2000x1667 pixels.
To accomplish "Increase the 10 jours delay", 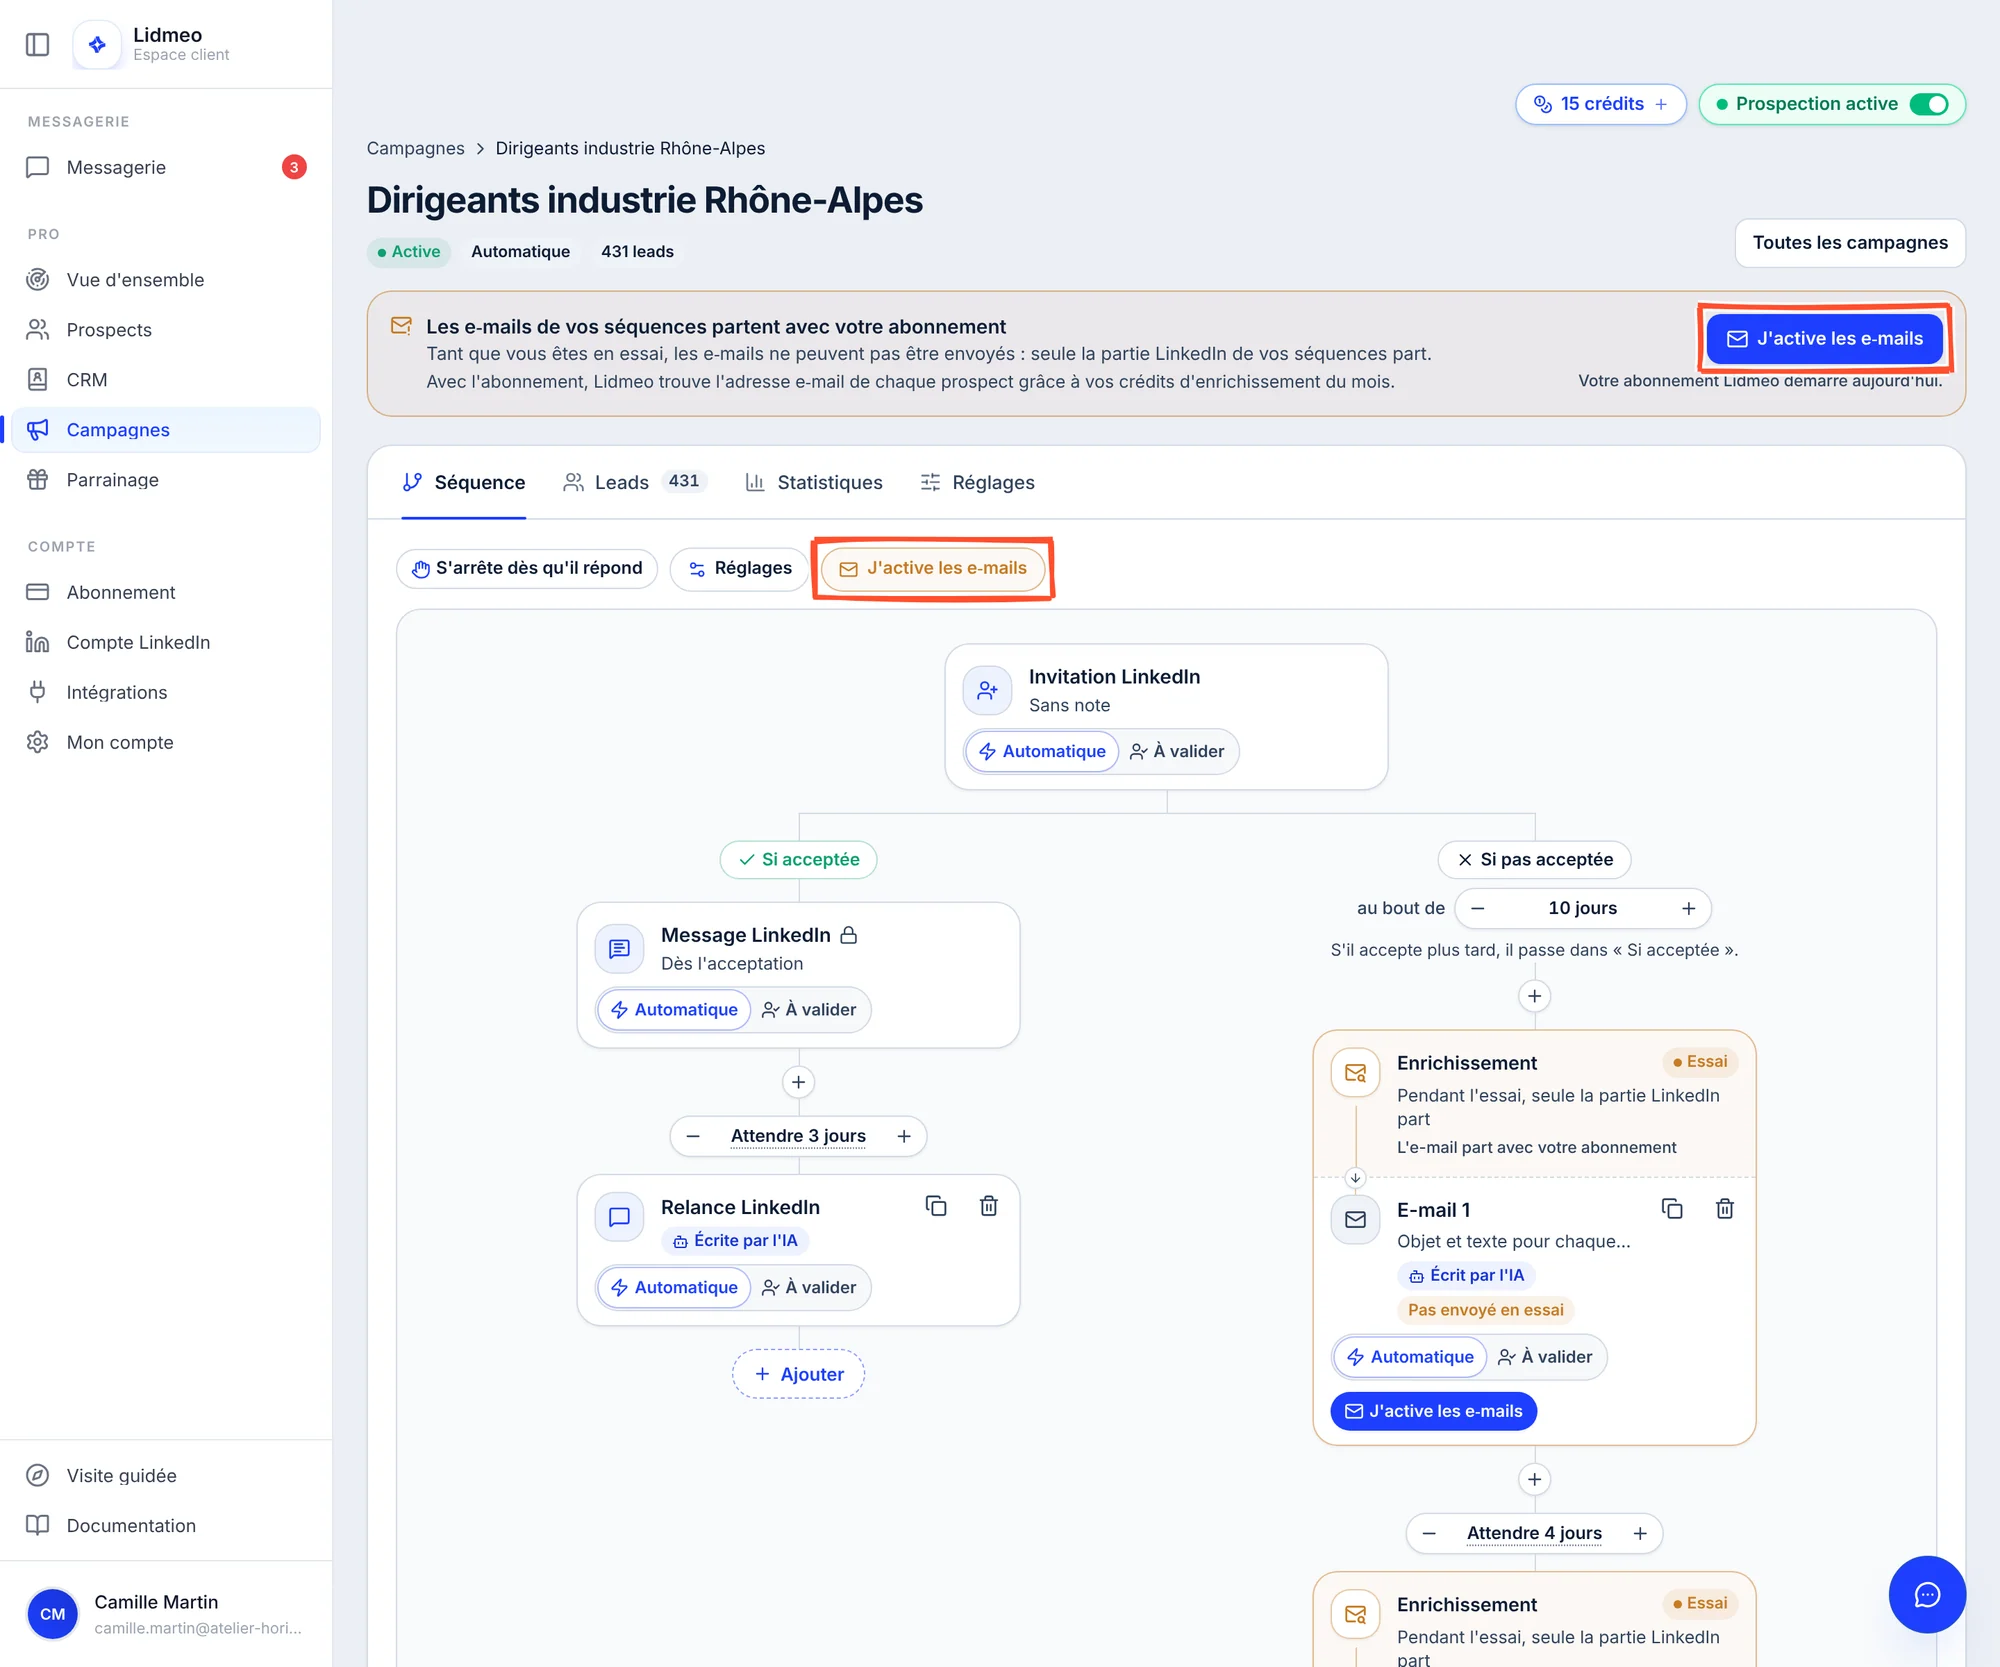I will pyautogui.click(x=1688, y=908).
